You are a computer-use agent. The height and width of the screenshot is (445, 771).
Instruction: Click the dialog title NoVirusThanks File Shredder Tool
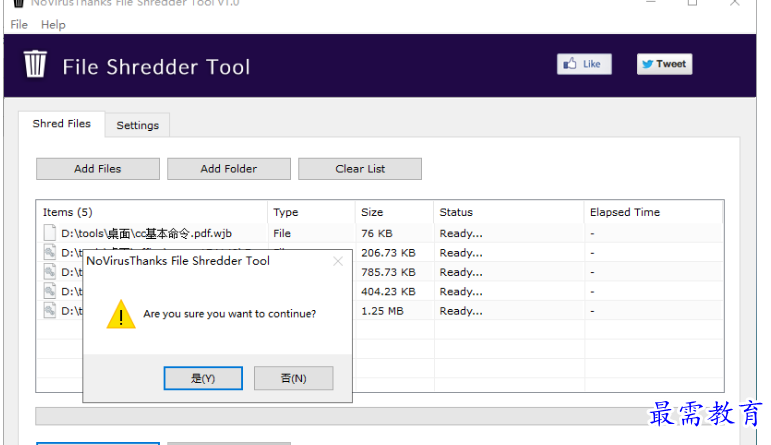click(x=178, y=261)
